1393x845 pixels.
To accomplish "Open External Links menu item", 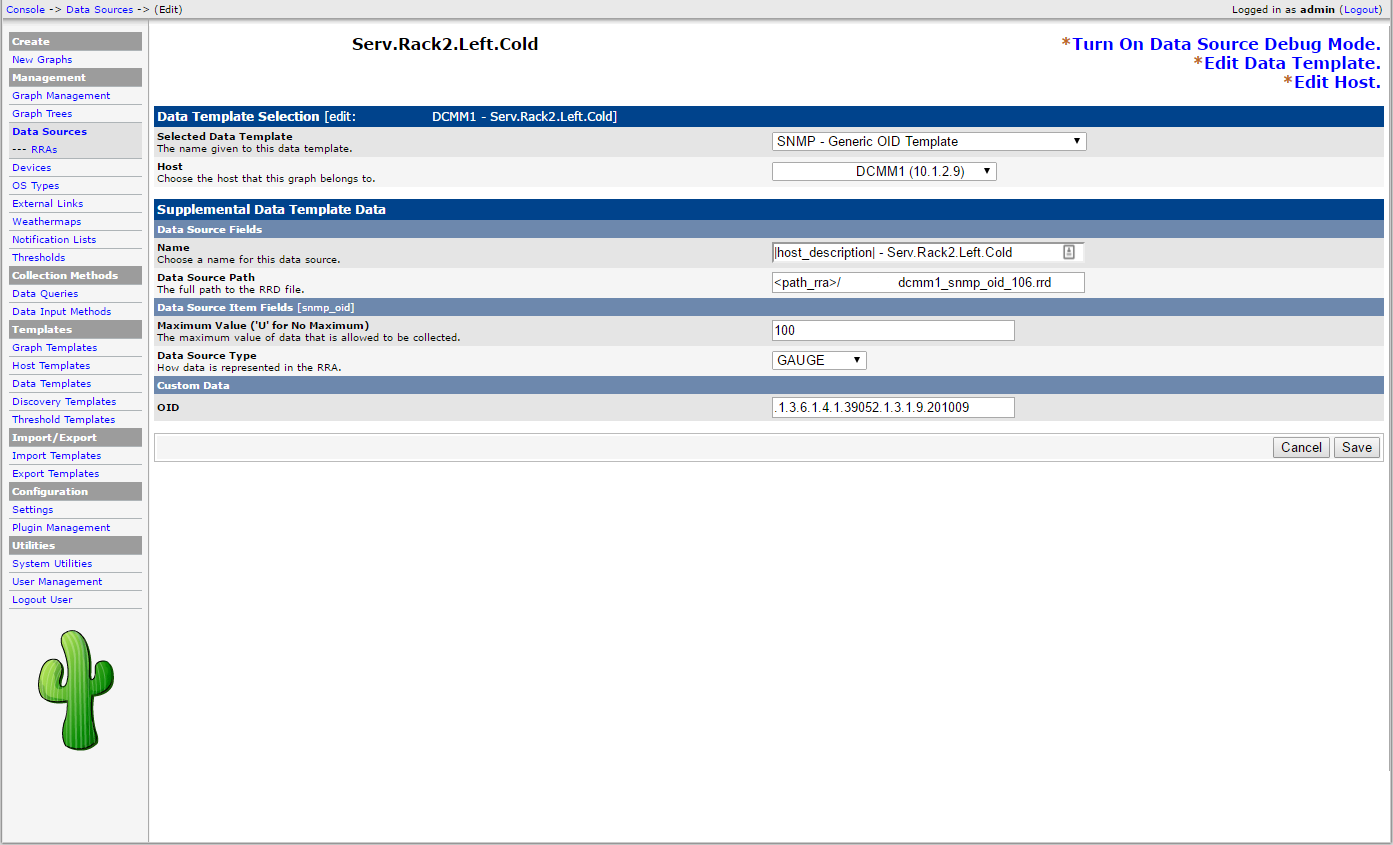I will click(x=47, y=204).
